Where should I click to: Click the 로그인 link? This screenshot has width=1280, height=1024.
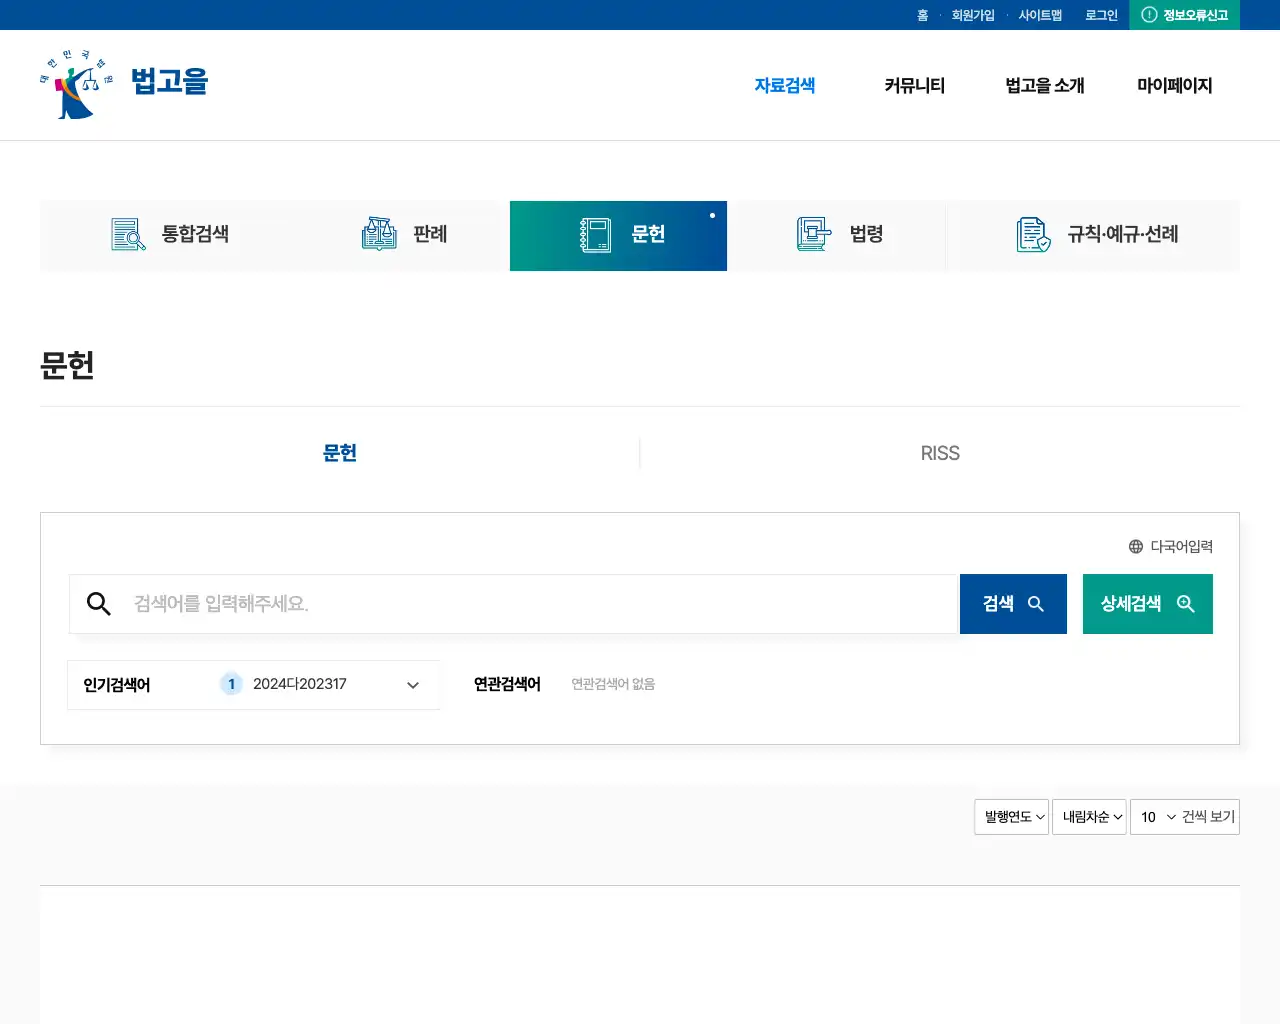pyautogui.click(x=1101, y=15)
